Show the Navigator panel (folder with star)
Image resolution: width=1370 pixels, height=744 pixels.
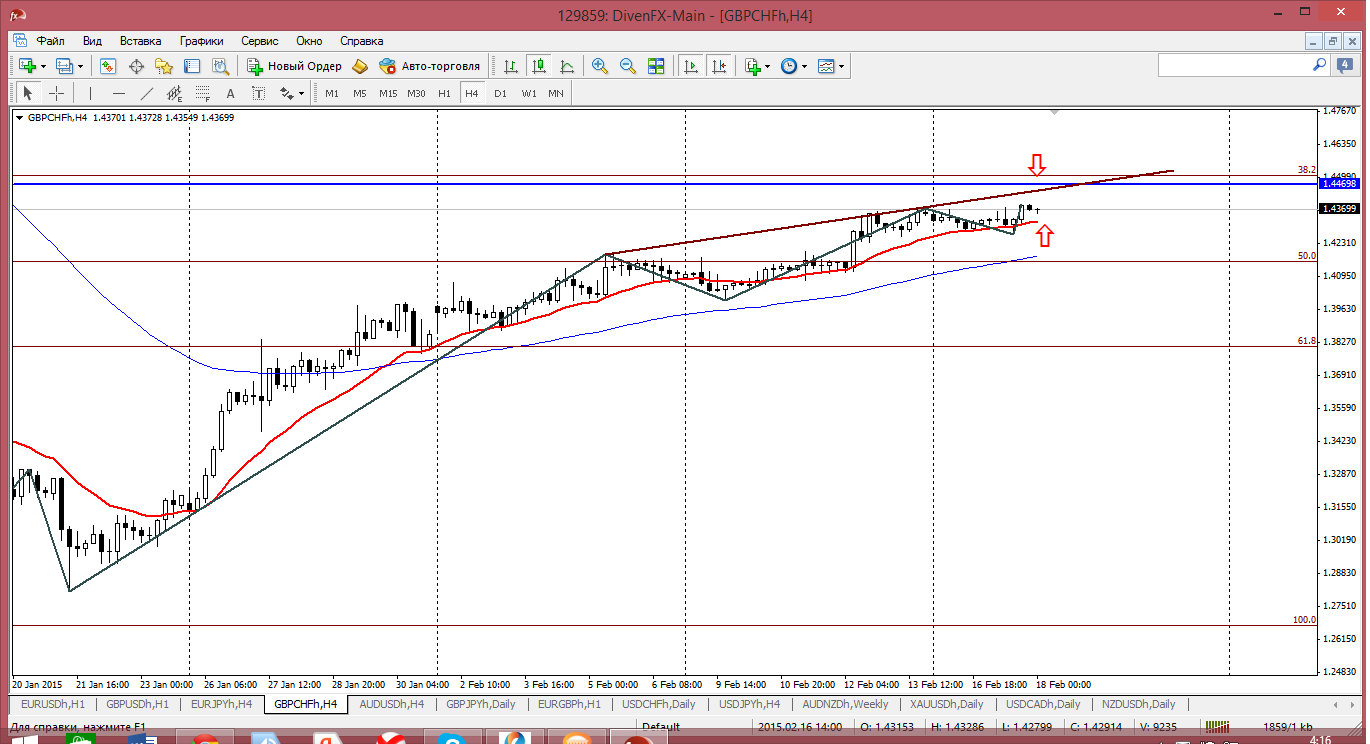click(x=164, y=66)
